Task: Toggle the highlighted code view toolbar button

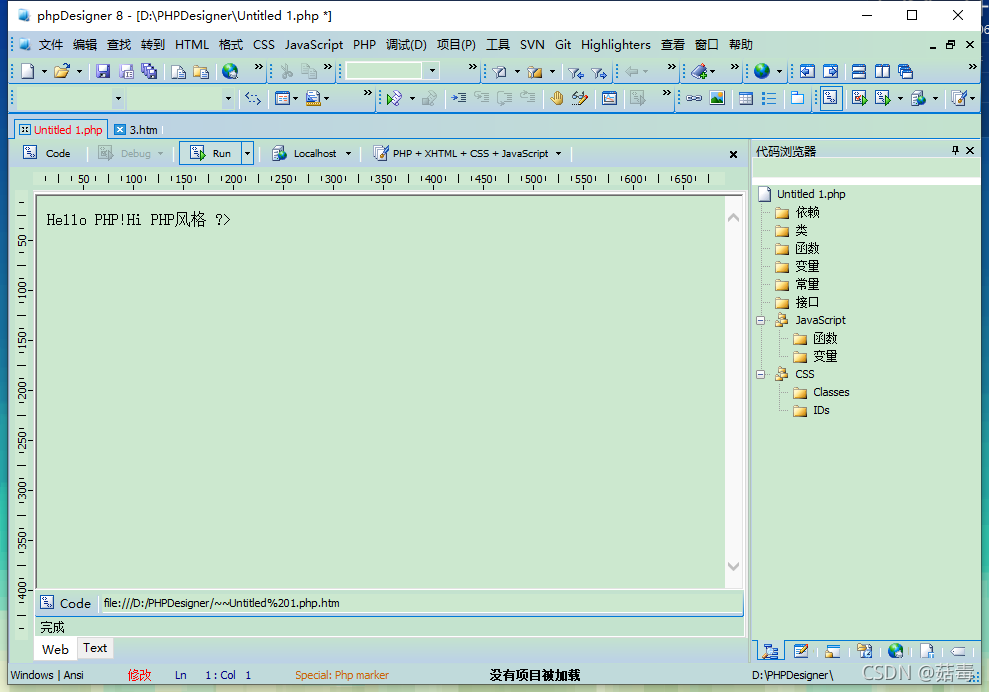Action: (831, 98)
